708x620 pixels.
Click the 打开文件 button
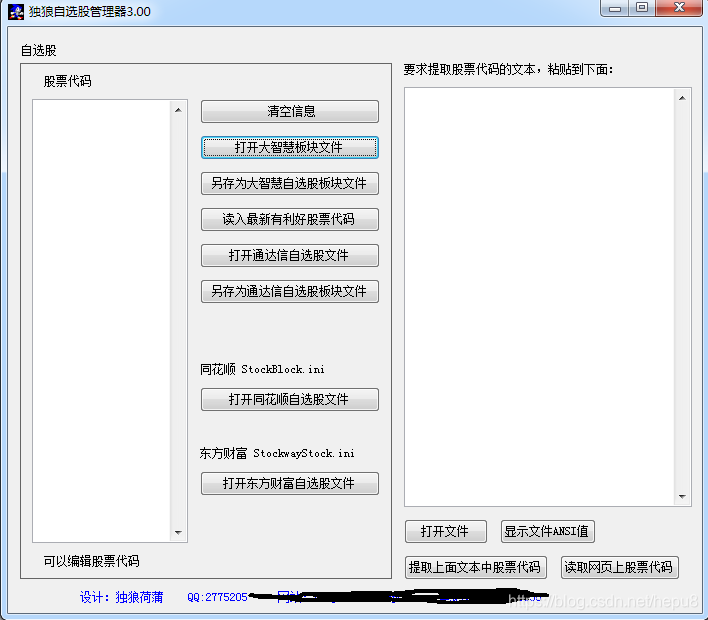click(446, 531)
